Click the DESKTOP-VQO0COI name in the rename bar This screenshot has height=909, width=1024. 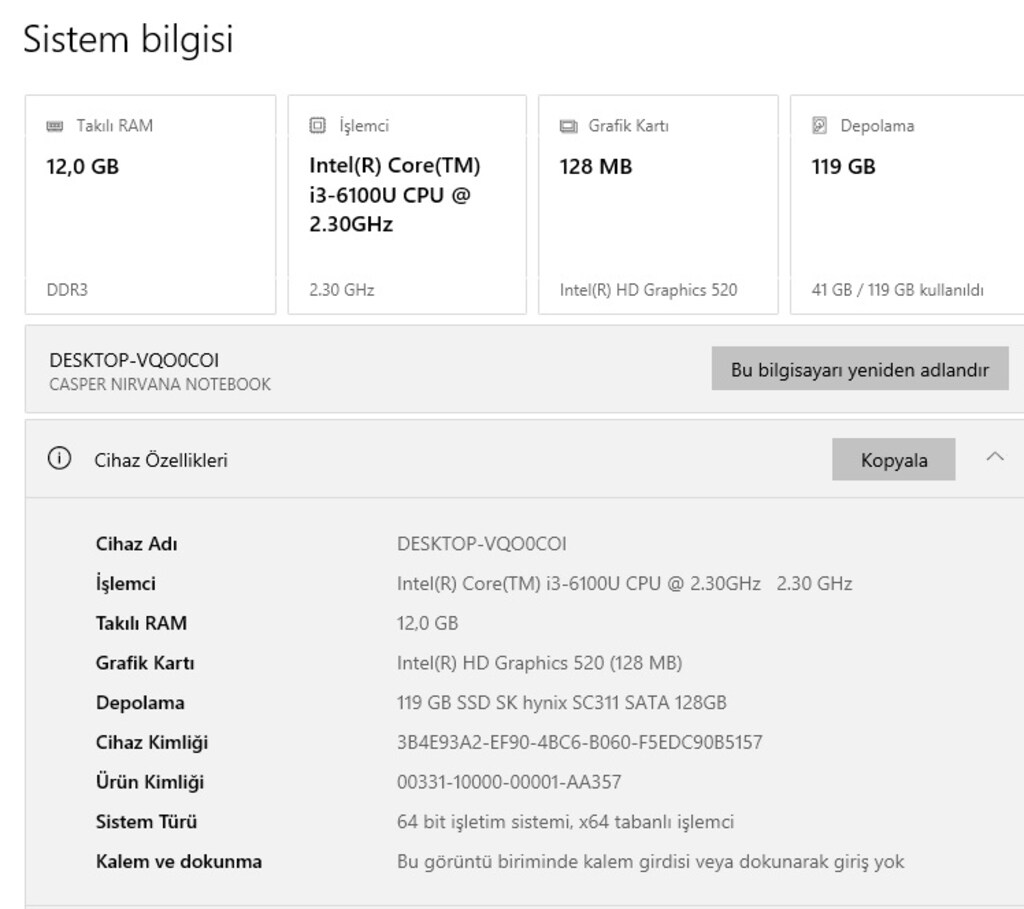(x=134, y=360)
